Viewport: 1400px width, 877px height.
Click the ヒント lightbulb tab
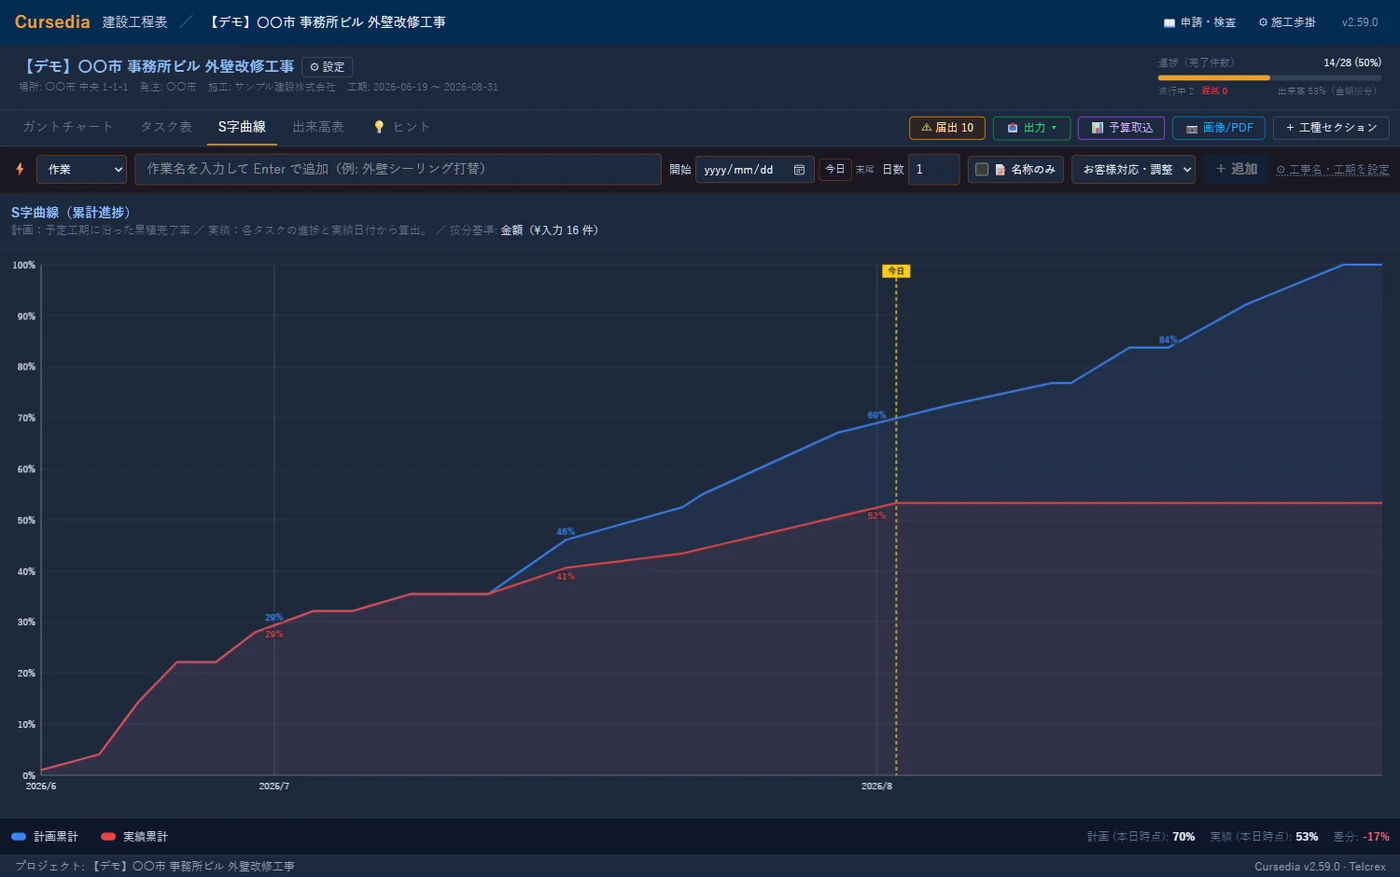click(x=401, y=127)
